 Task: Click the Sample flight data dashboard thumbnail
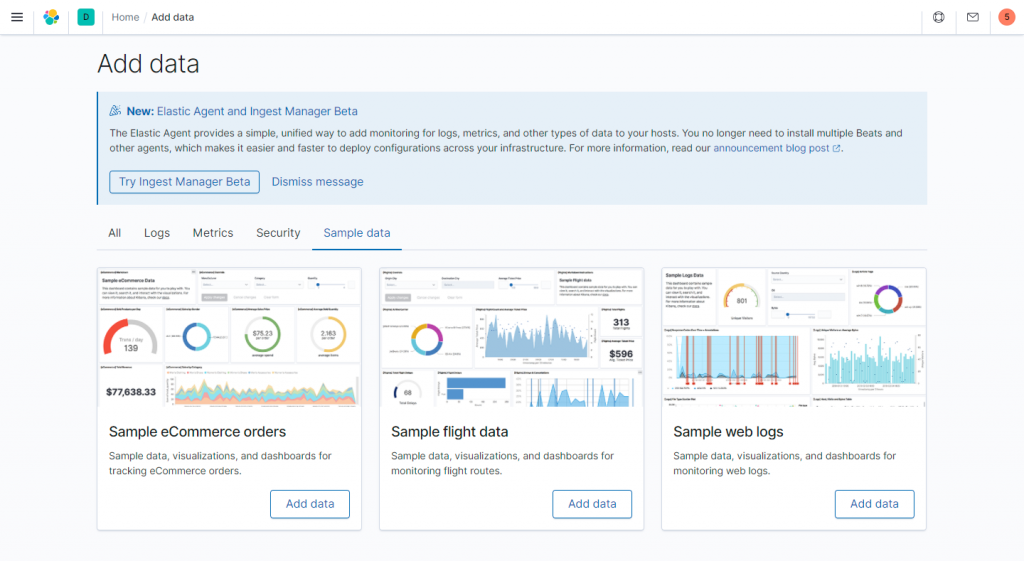[x=512, y=337]
